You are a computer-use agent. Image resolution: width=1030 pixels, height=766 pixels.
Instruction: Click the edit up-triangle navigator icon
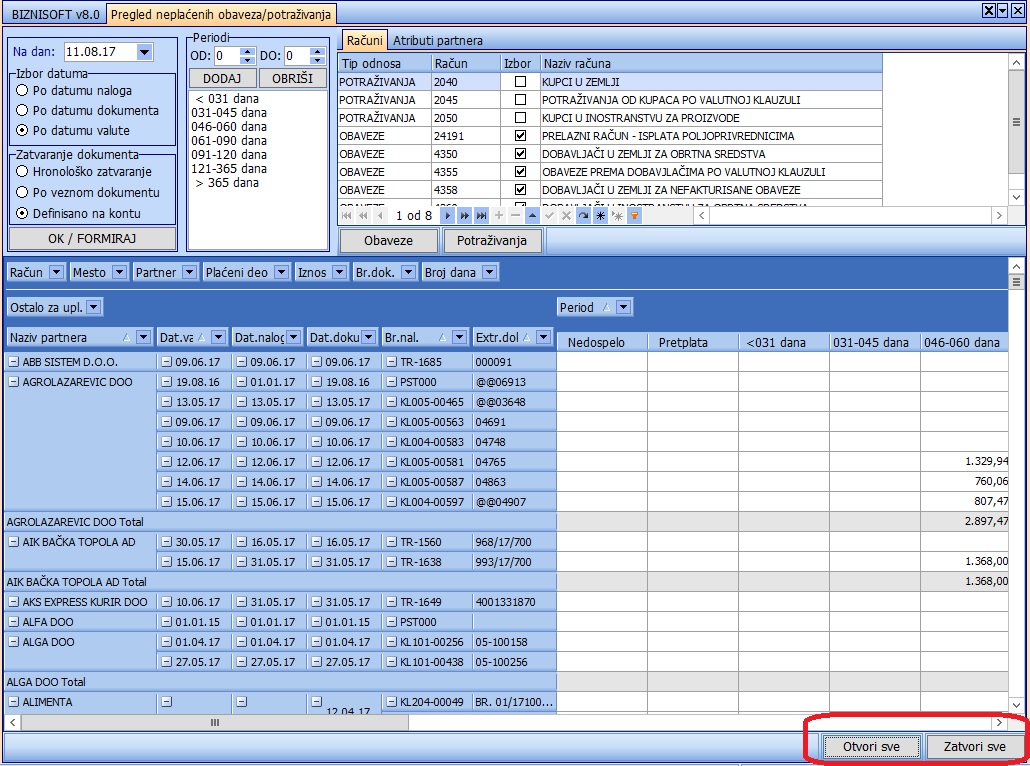tap(532, 216)
